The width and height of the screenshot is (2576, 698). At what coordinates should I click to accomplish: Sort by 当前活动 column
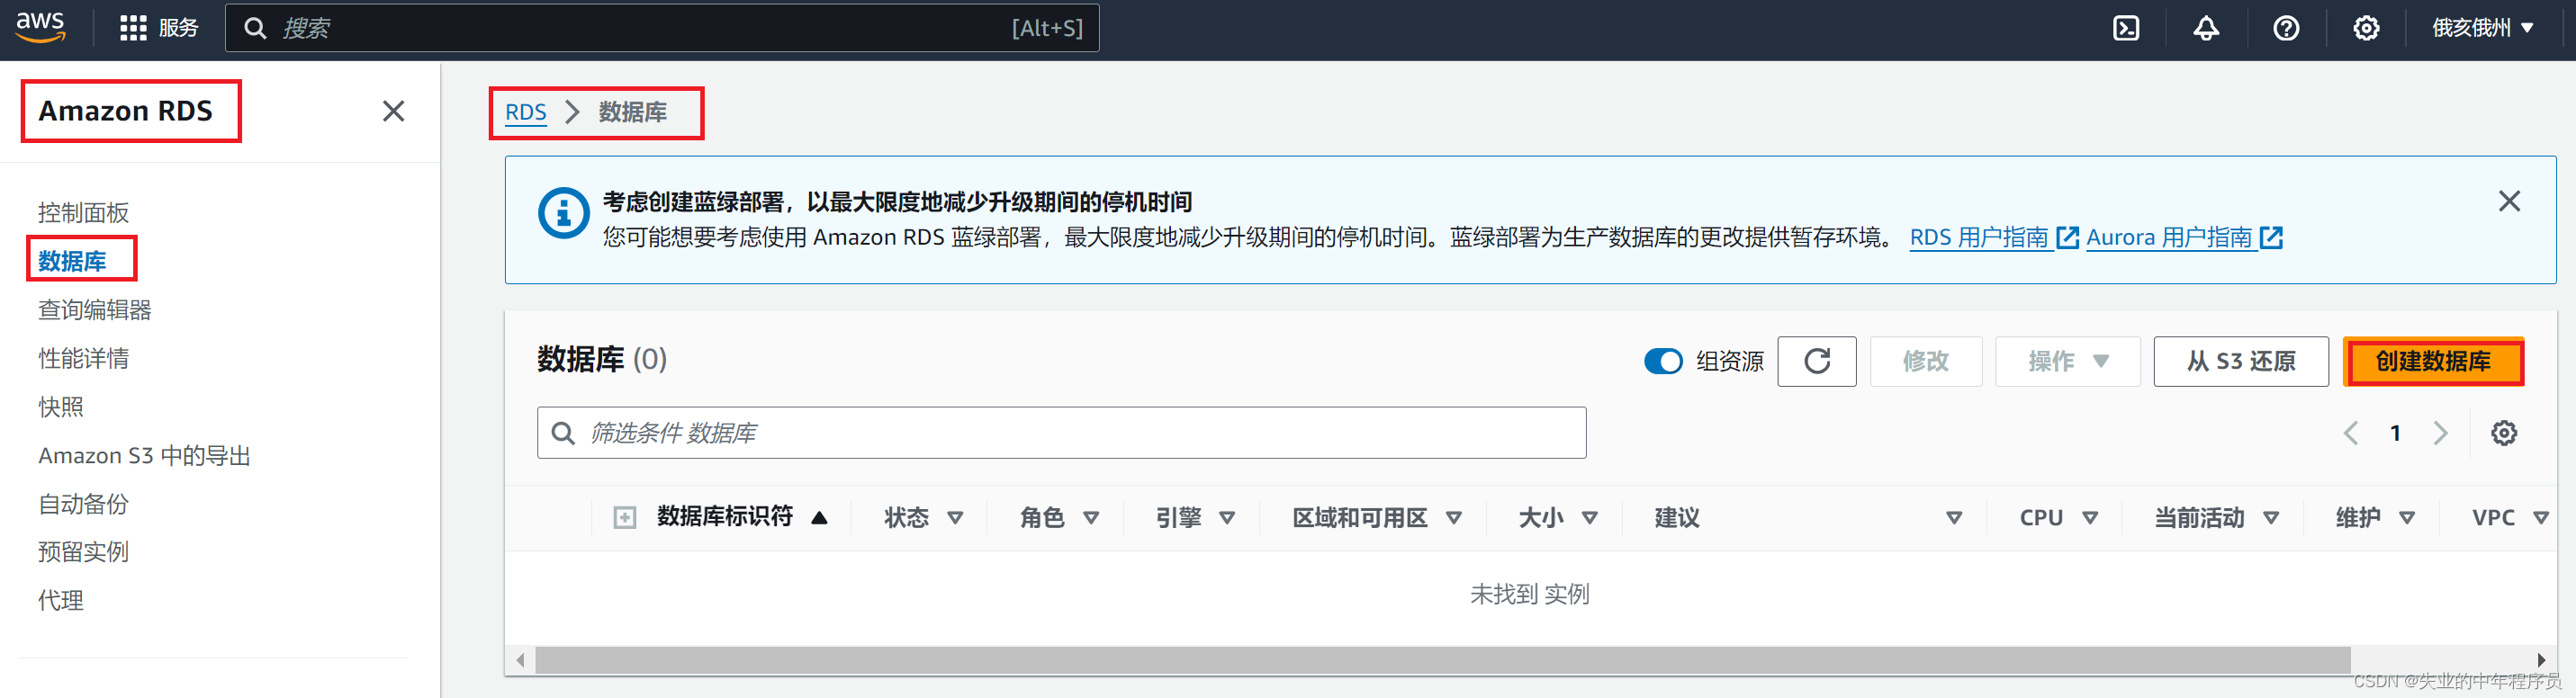click(2217, 518)
